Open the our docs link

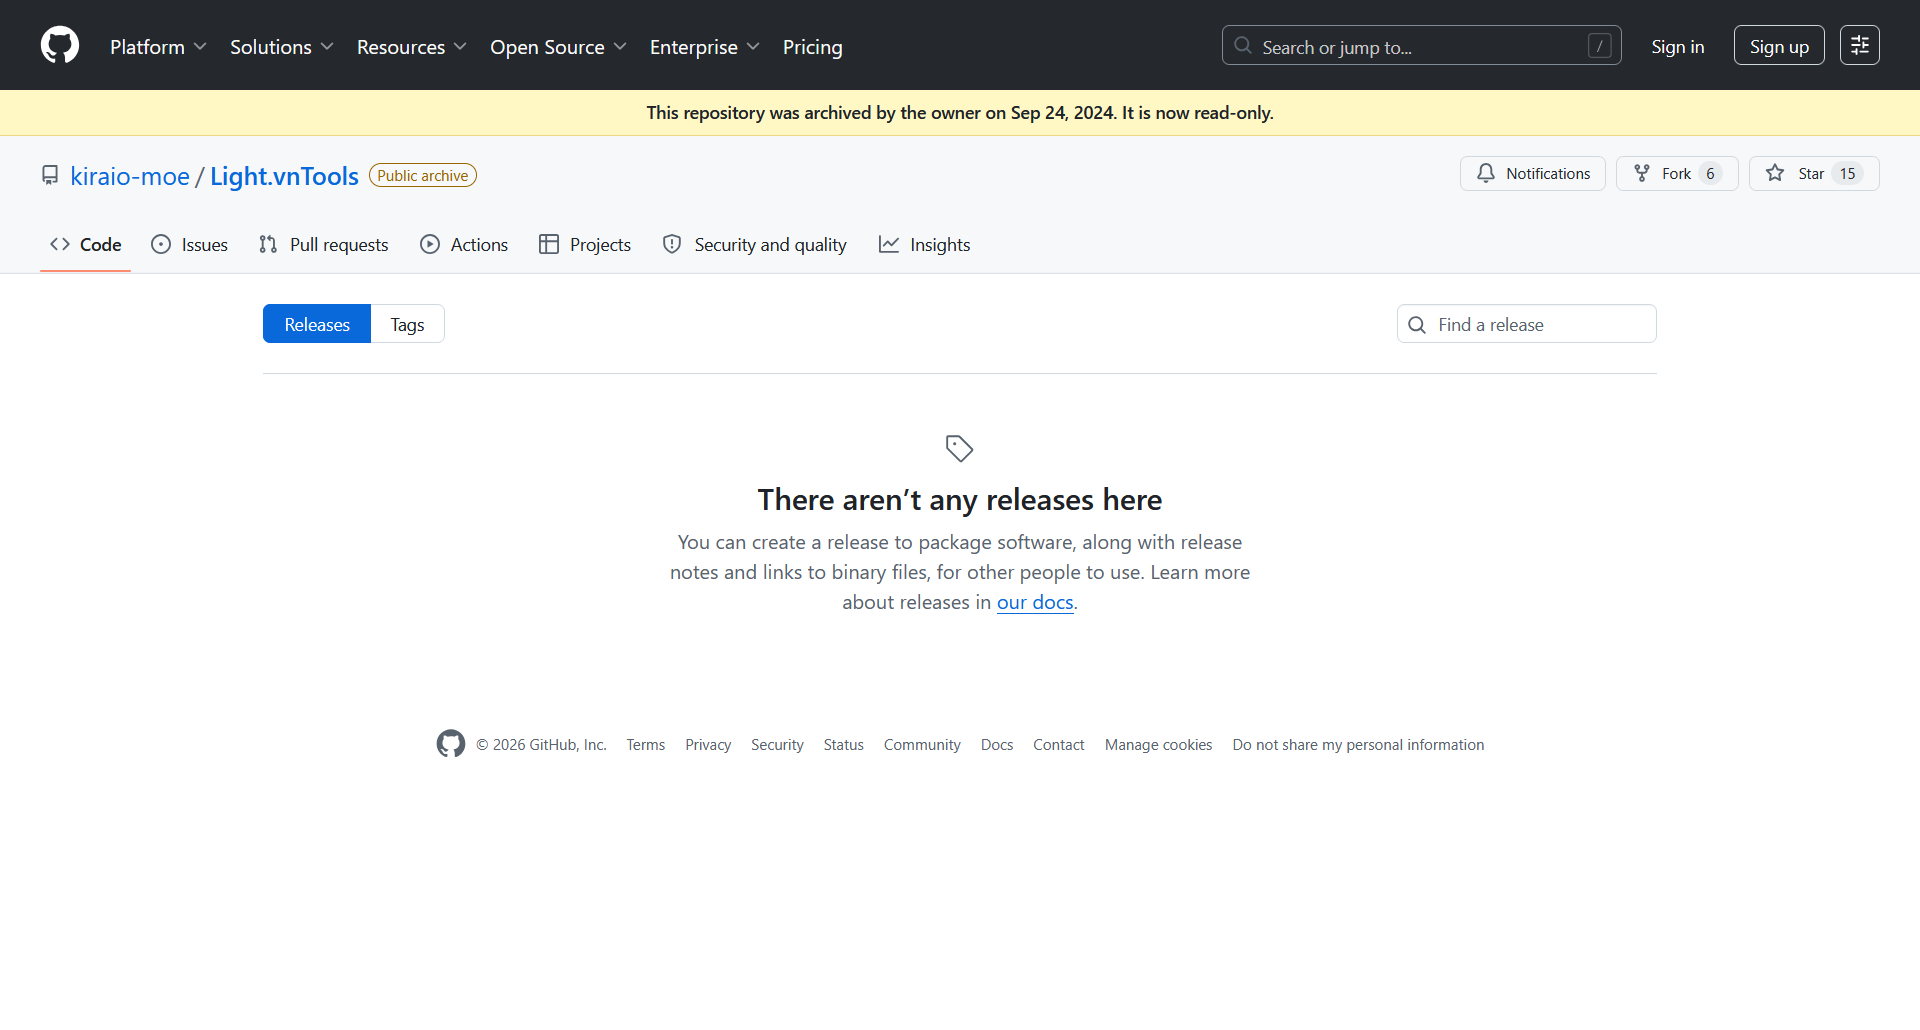point(1035,602)
